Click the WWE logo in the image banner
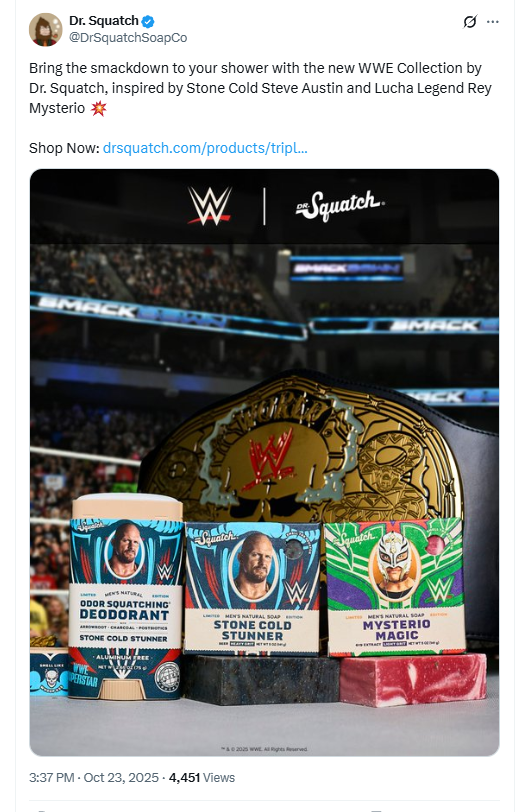The height and width of the screenshot is (812, 527). (x=210, y=206)
